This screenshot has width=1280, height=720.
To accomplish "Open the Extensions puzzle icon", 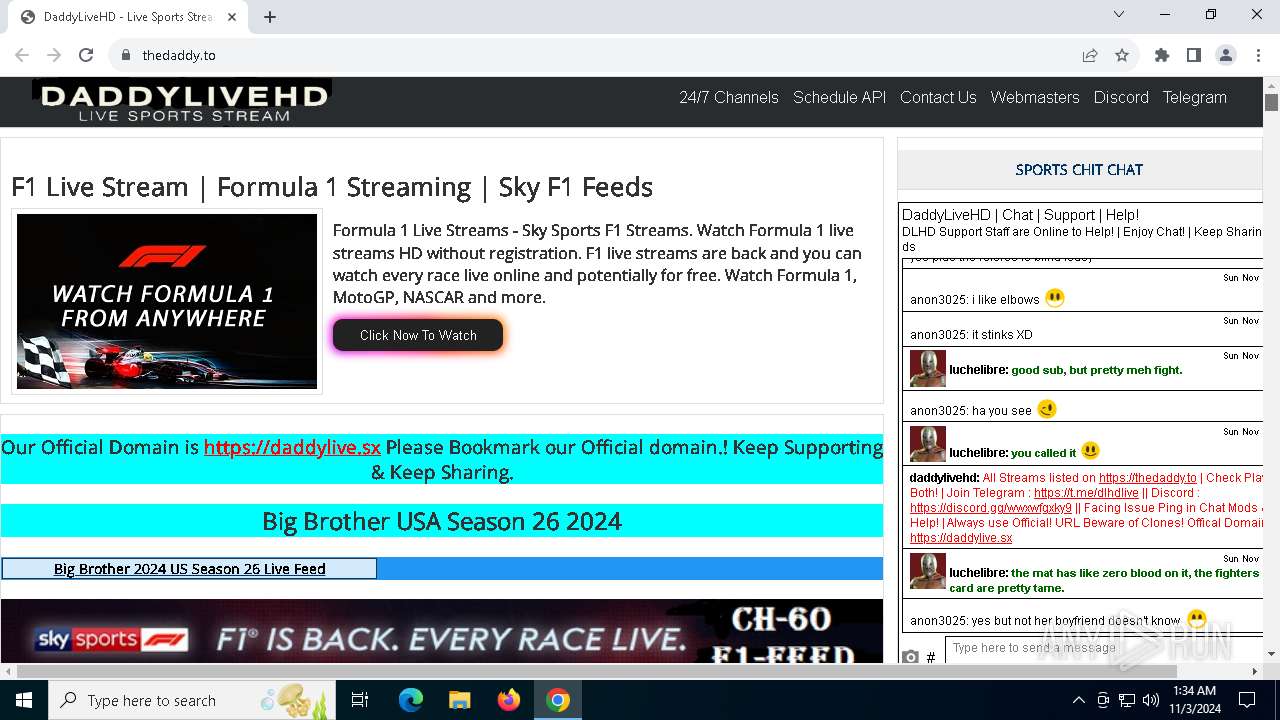I will (1162, 55).
